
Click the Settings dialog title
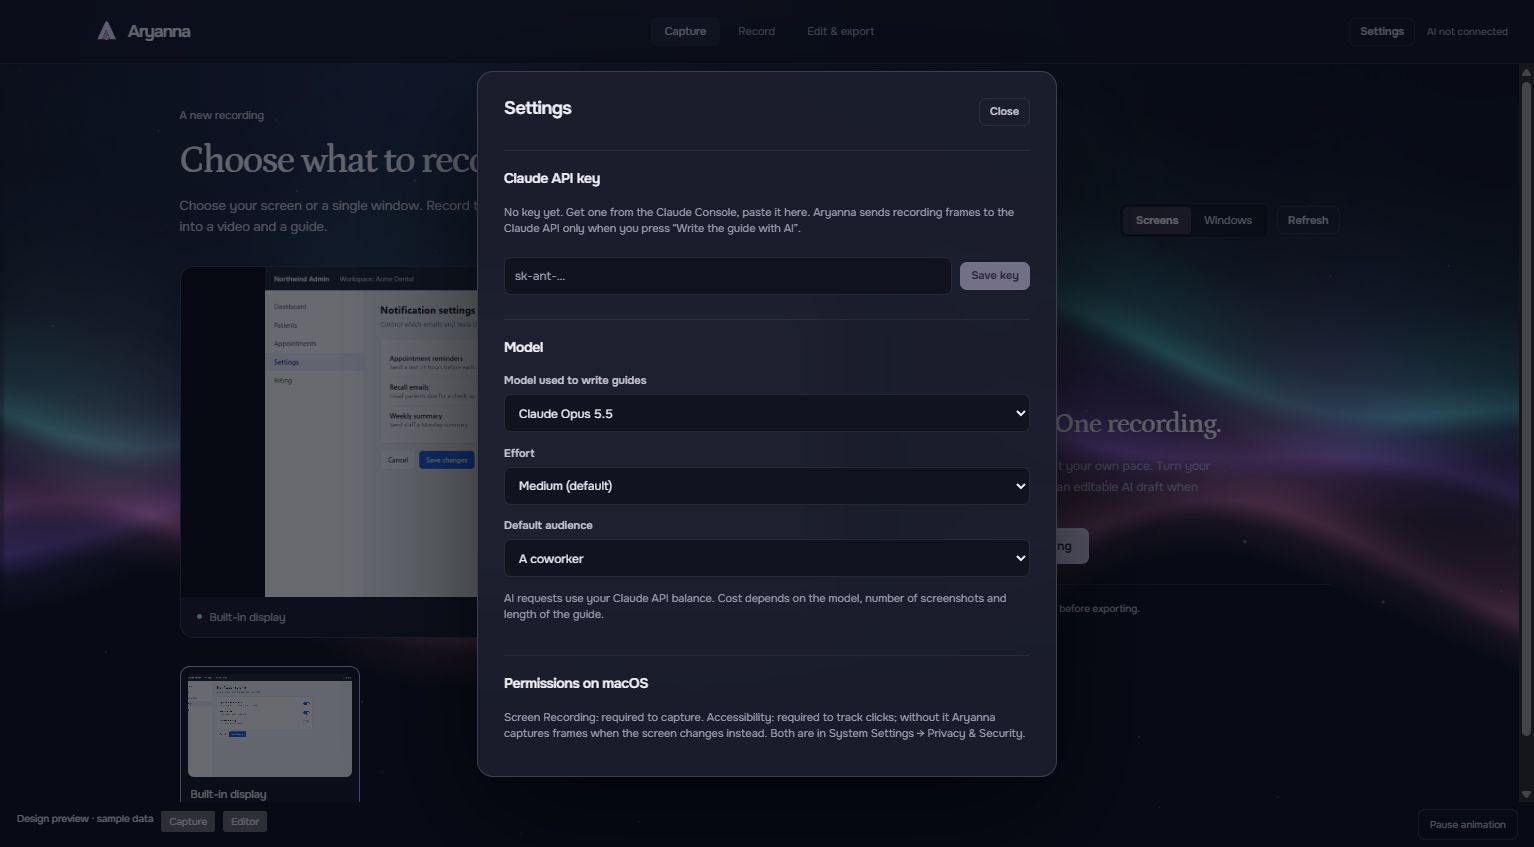538,108
